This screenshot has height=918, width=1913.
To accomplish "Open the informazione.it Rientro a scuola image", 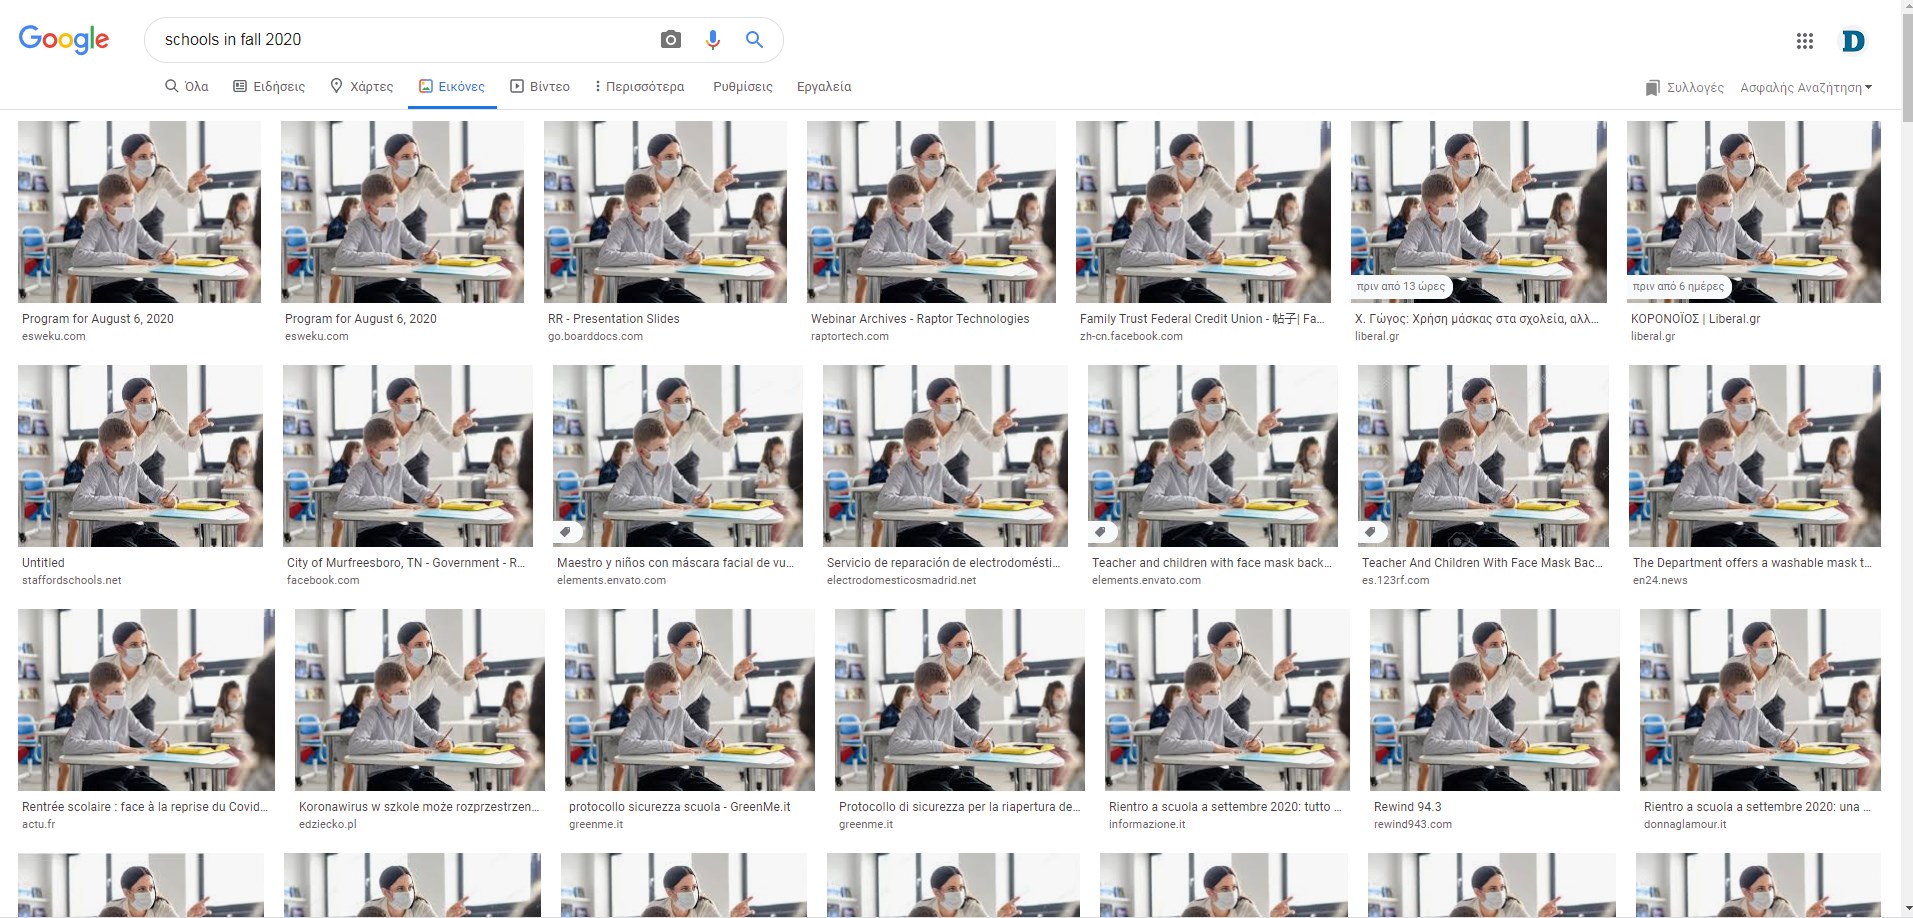I will tap(1227, 700).
